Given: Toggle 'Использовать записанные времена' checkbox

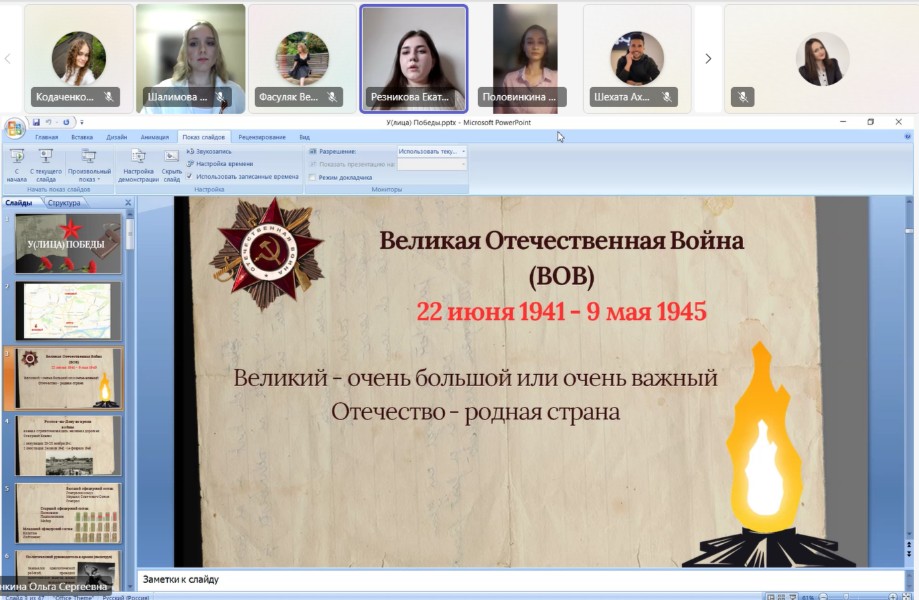Looking at the screenshot, I should point(190,176).
